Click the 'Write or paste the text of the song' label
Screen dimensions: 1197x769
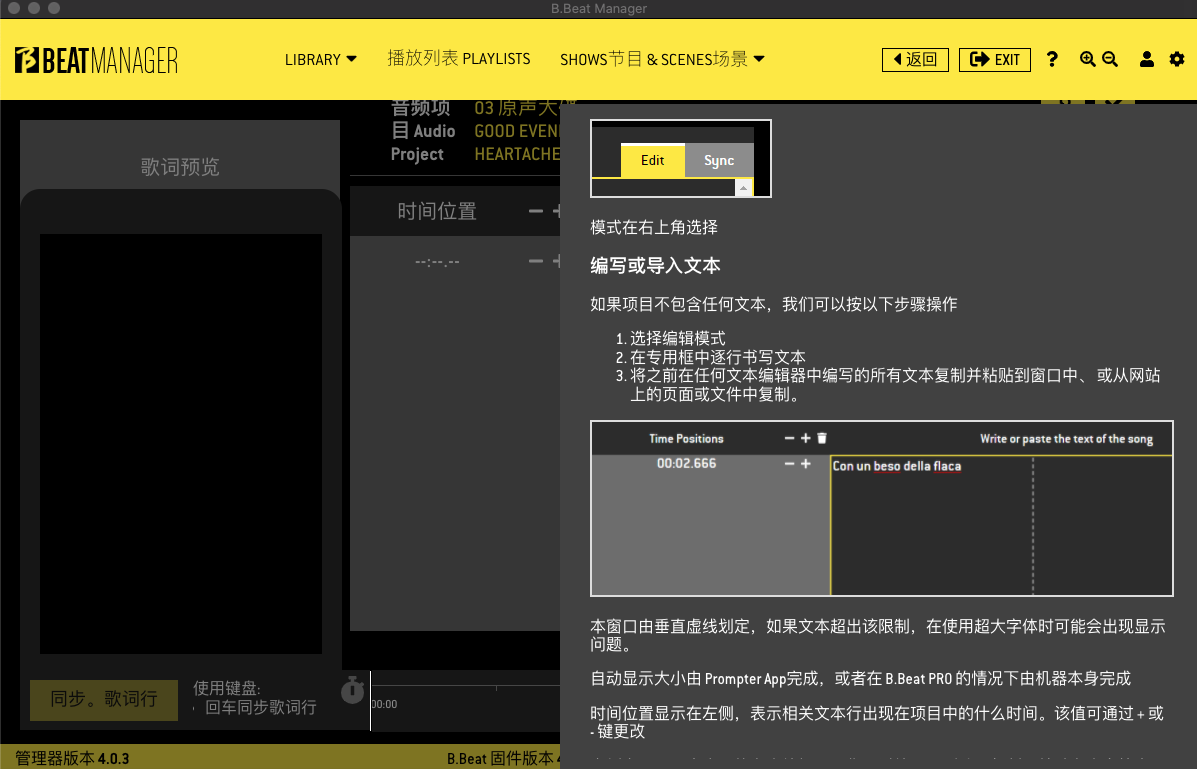1066,438
